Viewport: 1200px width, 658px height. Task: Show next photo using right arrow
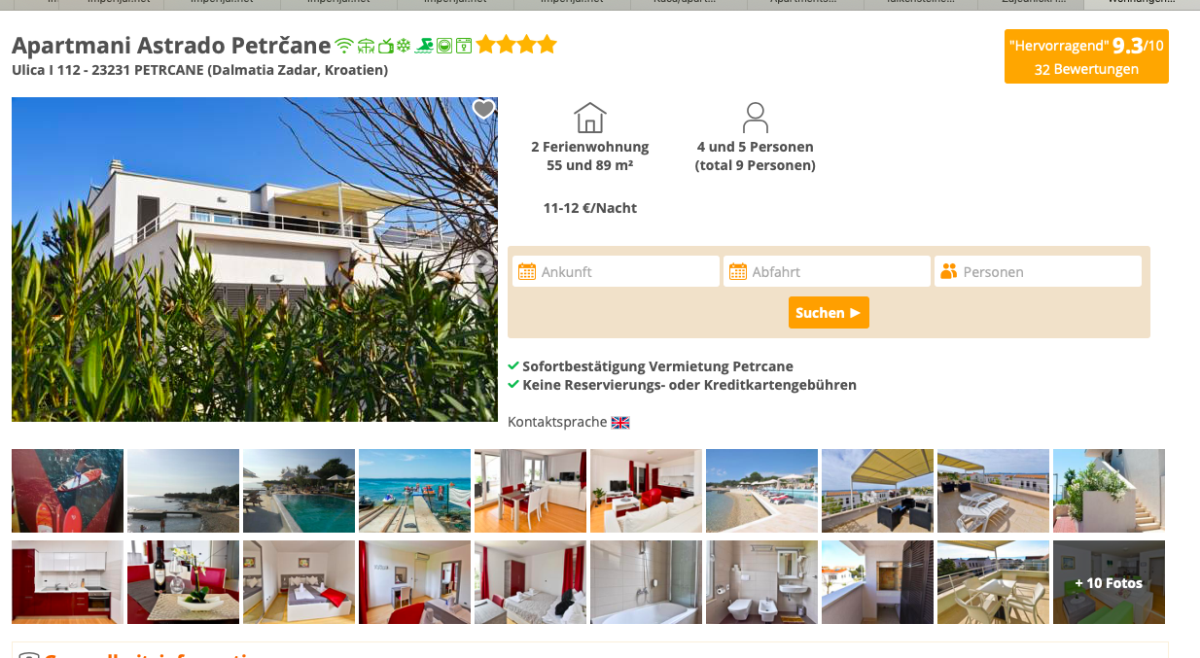click(481, 262)
